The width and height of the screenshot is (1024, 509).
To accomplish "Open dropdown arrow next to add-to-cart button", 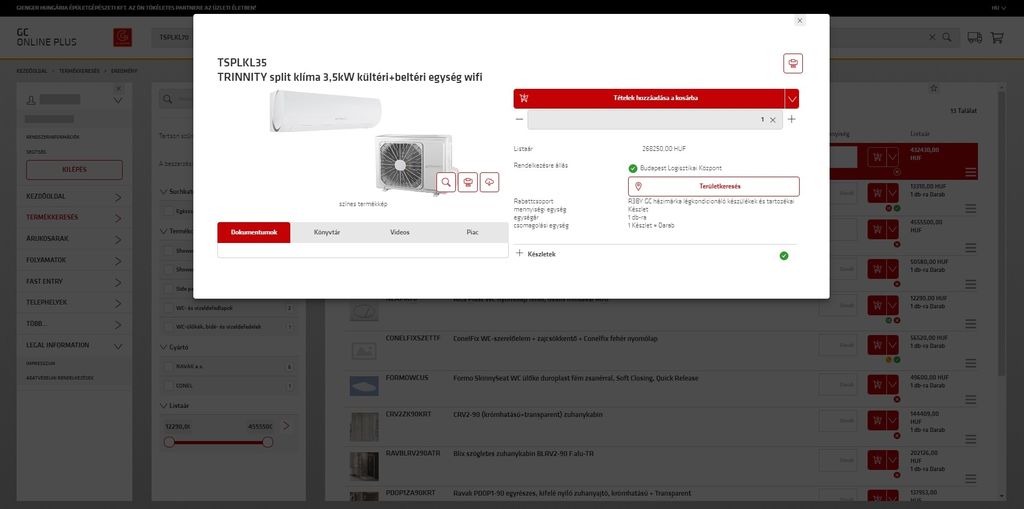I will pyautogui.click(x=792, y=99).
